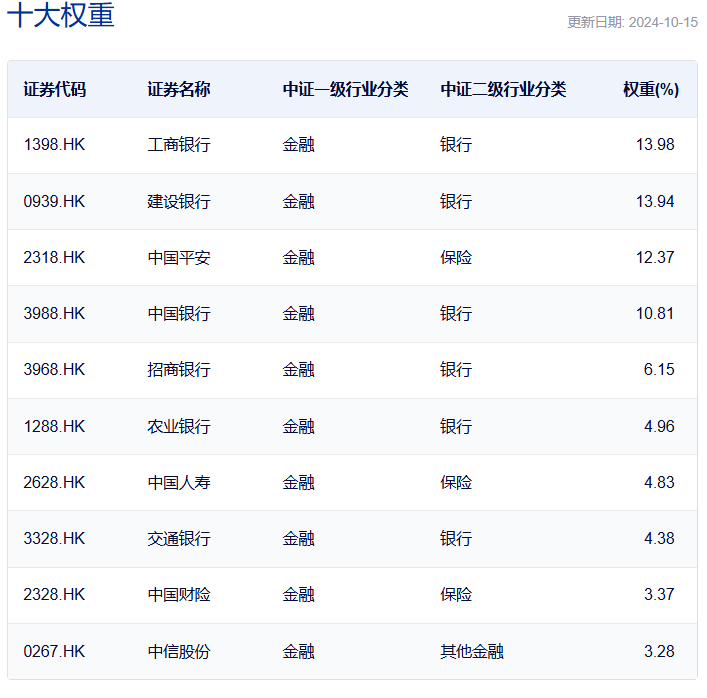Click 金融 in the 招商银行 row
The width and height of the screenshot is (707, 698).
click(298, 369)
